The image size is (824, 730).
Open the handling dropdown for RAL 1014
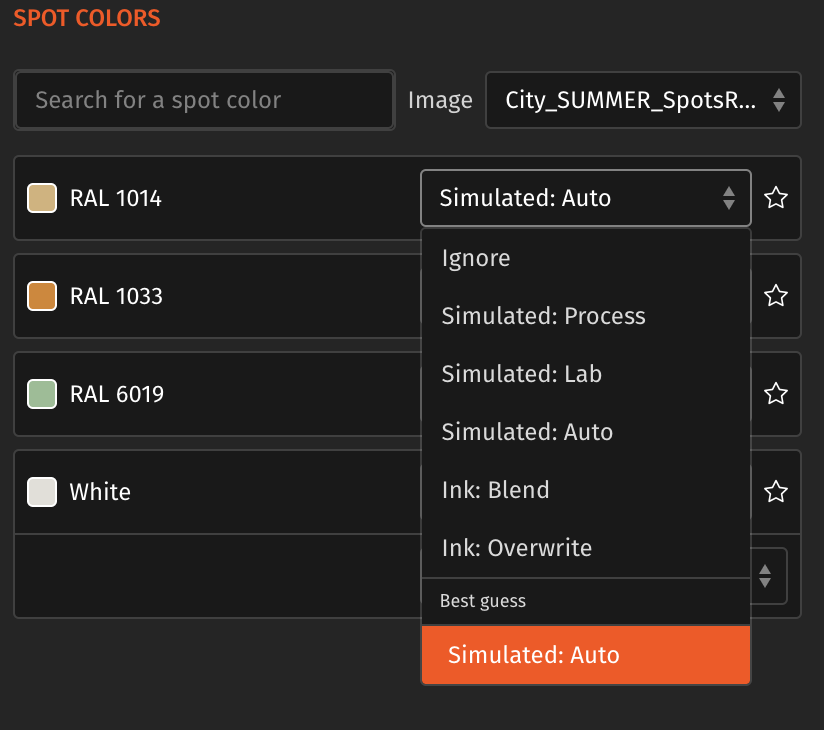585,198
